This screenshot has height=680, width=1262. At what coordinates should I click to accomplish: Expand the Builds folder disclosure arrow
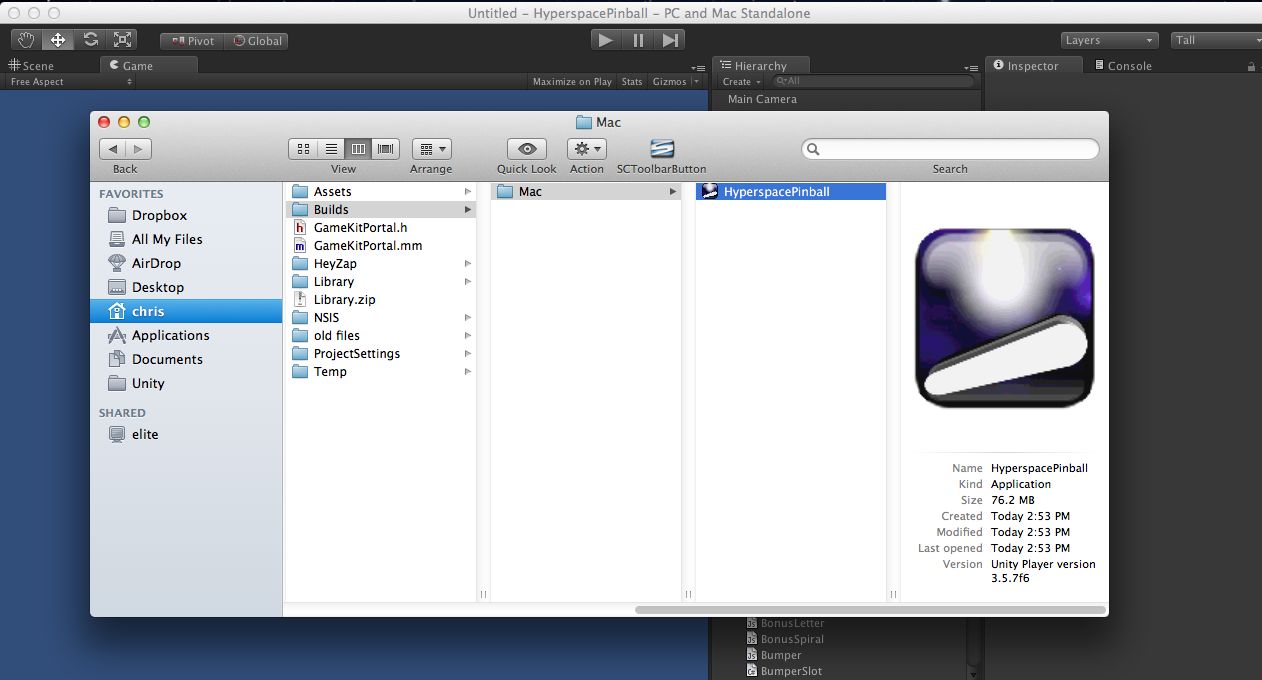(x=467, y=209)
